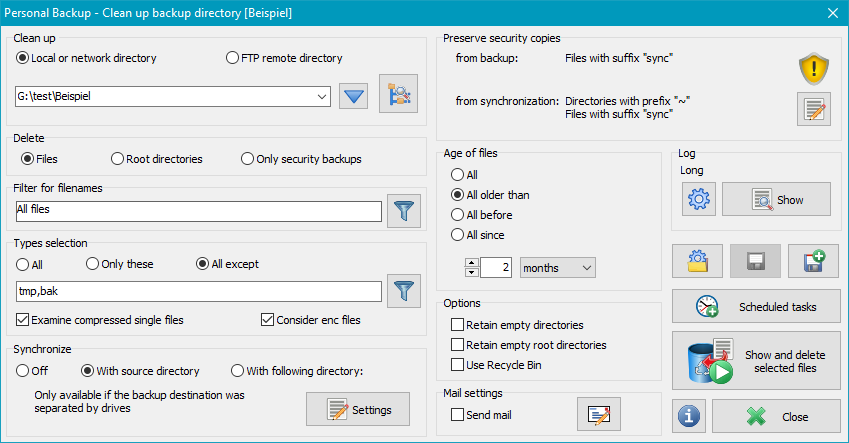Increase the age value with up arrow
849x443 pixels.
pyautogui.click(x=472, y=263)
